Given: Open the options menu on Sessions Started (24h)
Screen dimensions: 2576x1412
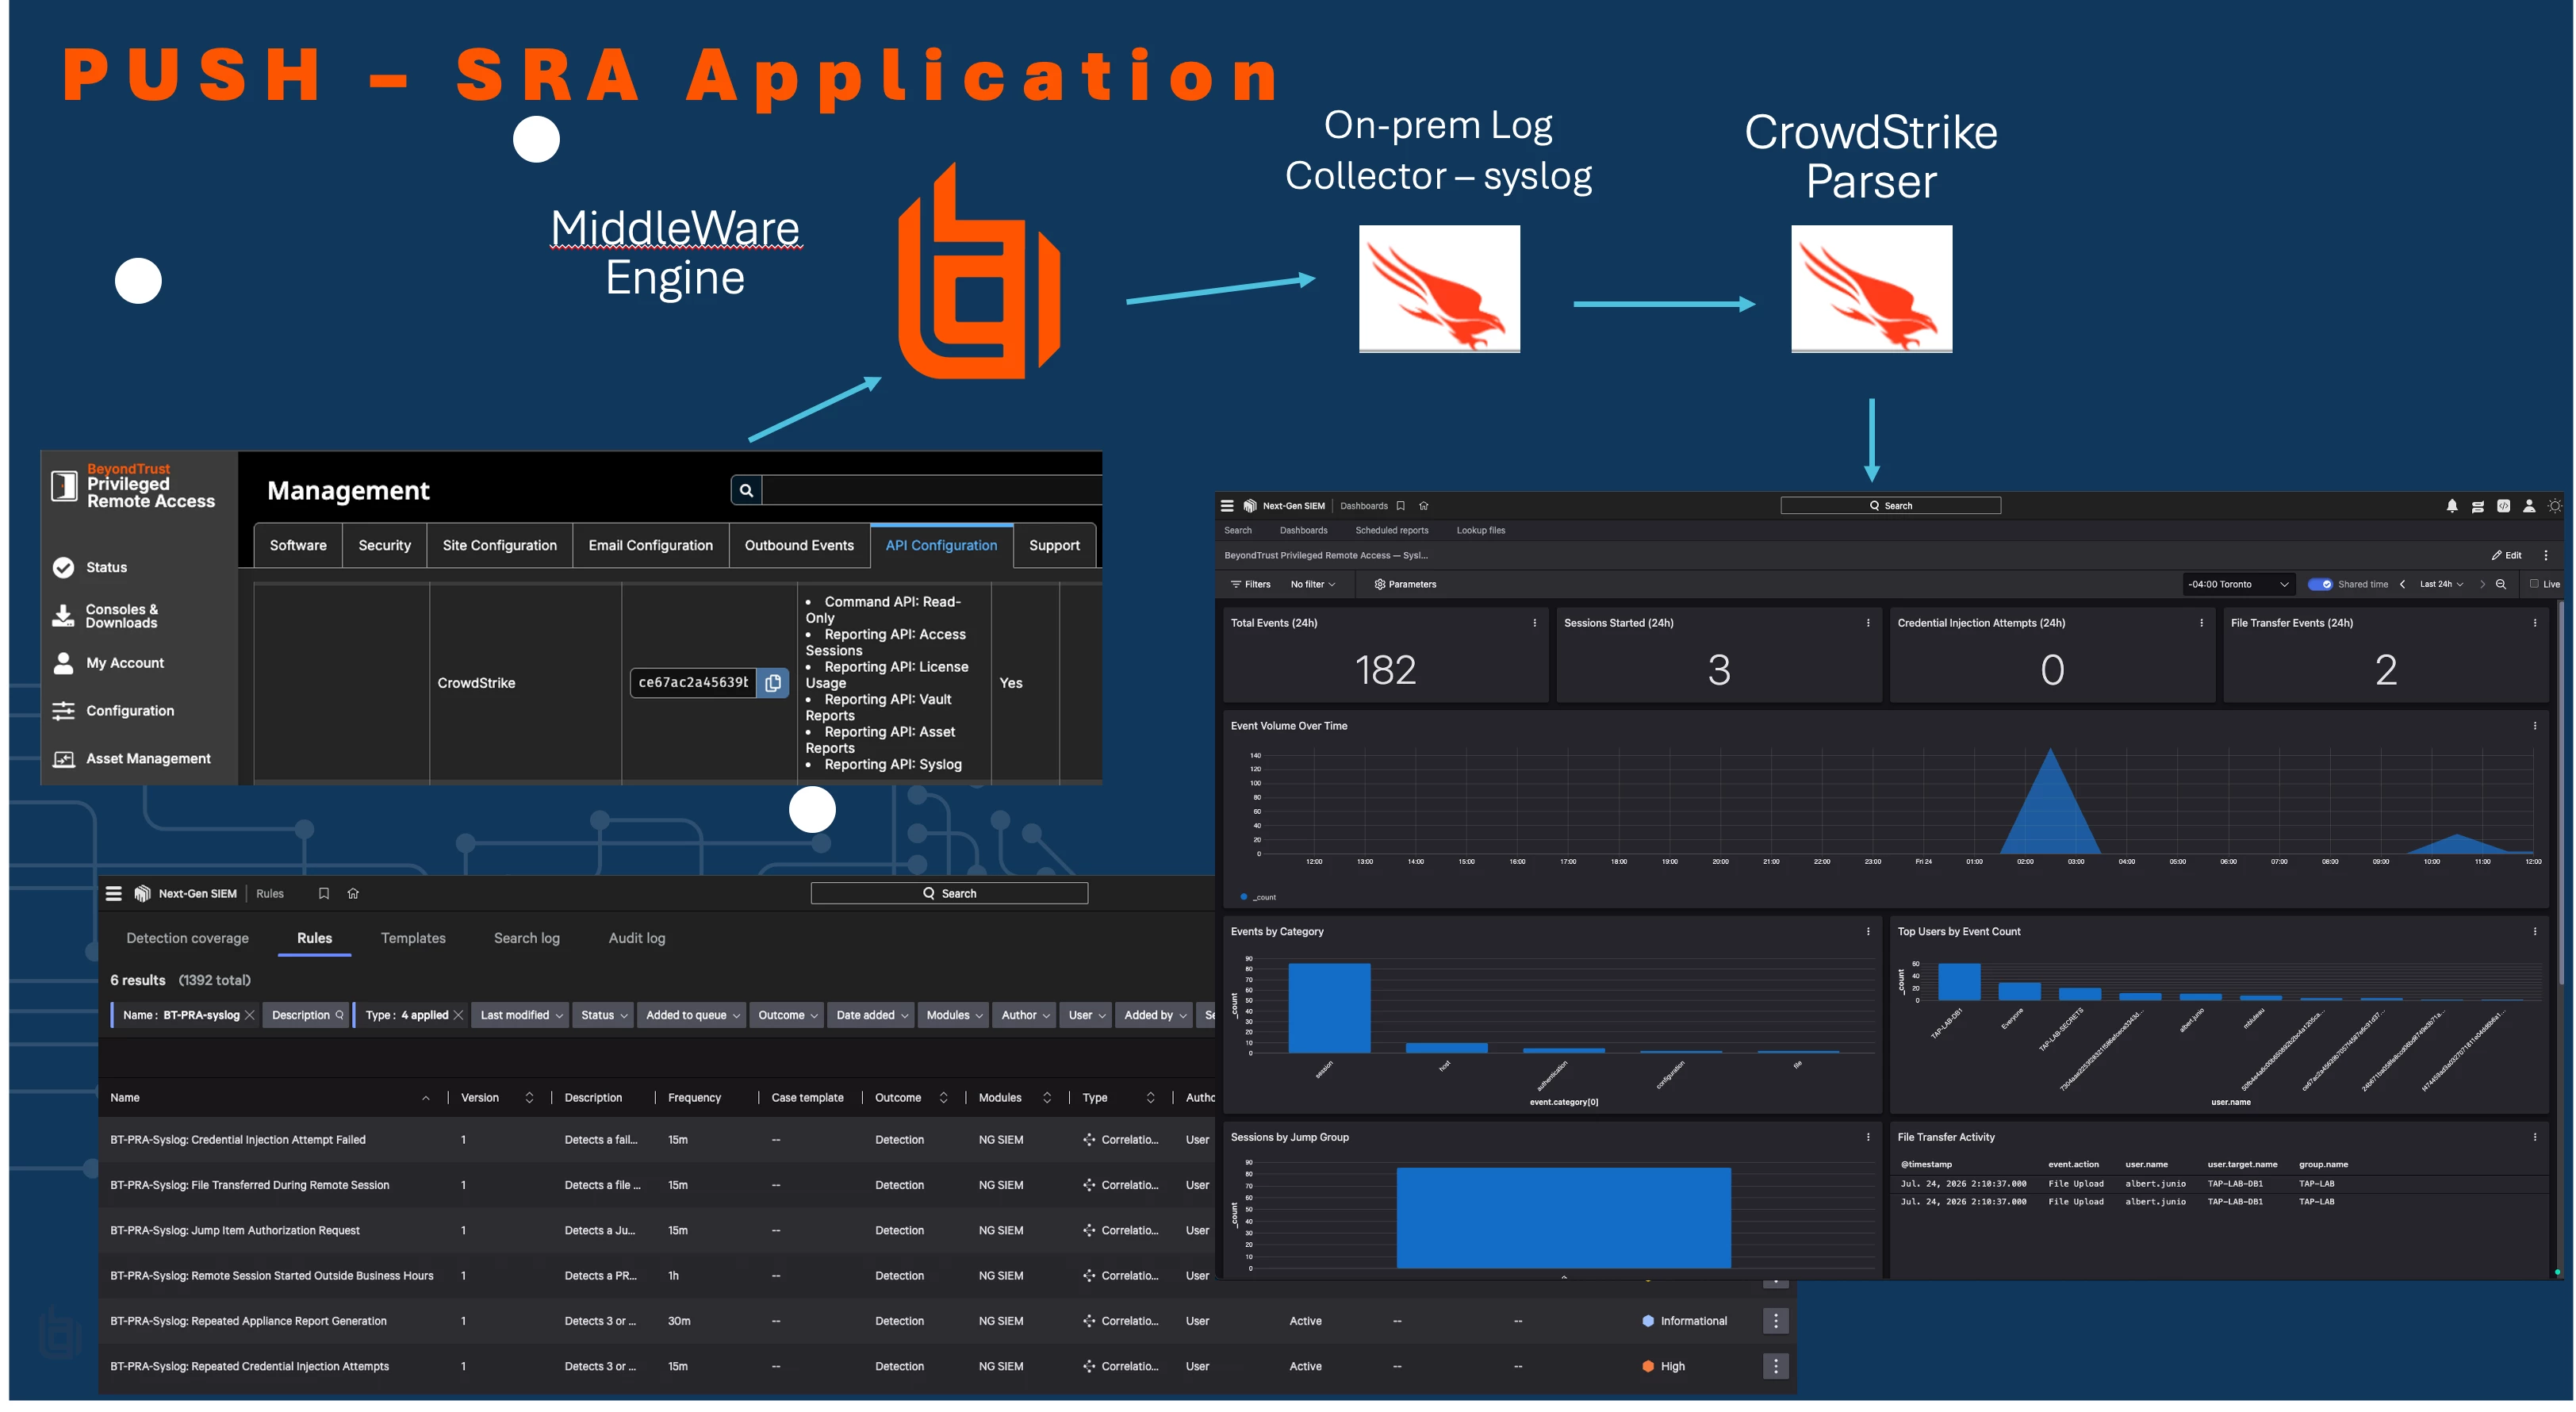Looking at the screenshot, I should click(x=1868, y=623).
